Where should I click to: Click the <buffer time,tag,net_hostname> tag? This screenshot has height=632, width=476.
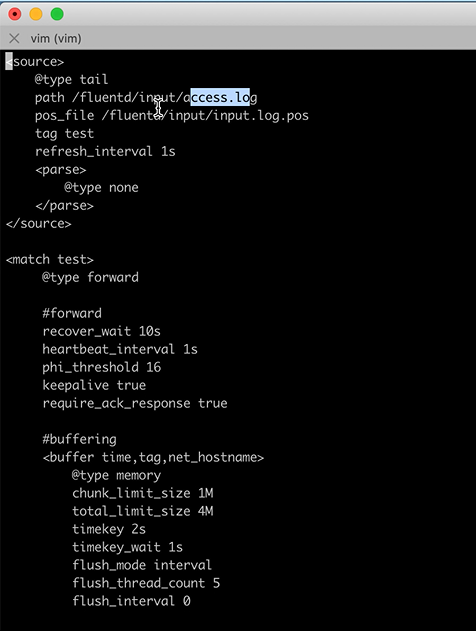coord(153,457)
